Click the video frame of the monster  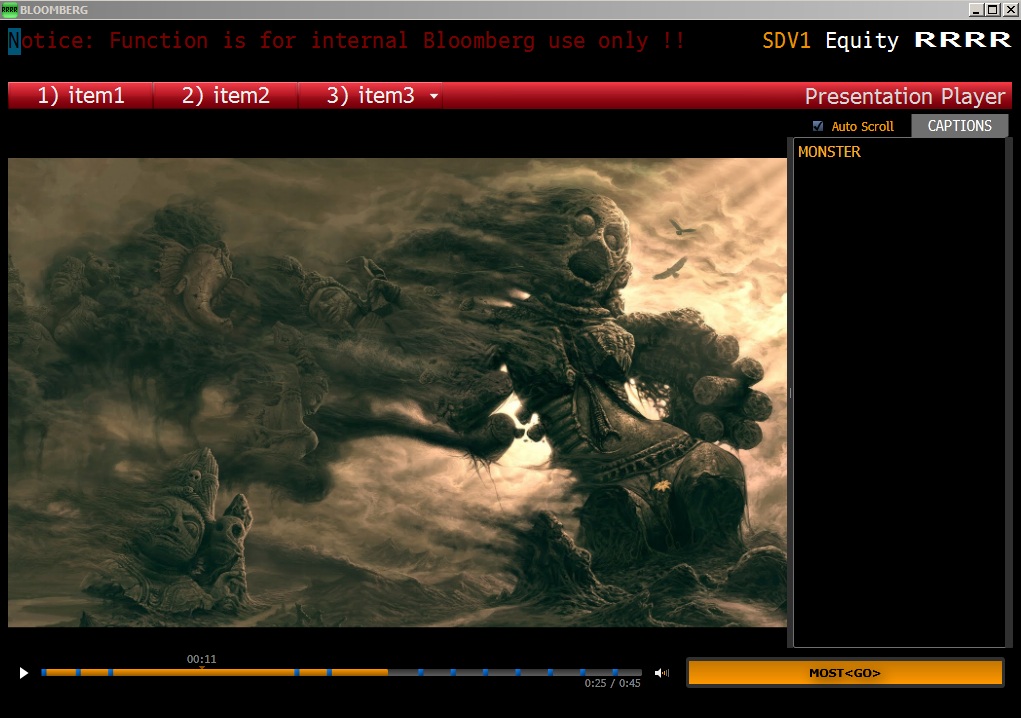397,392
